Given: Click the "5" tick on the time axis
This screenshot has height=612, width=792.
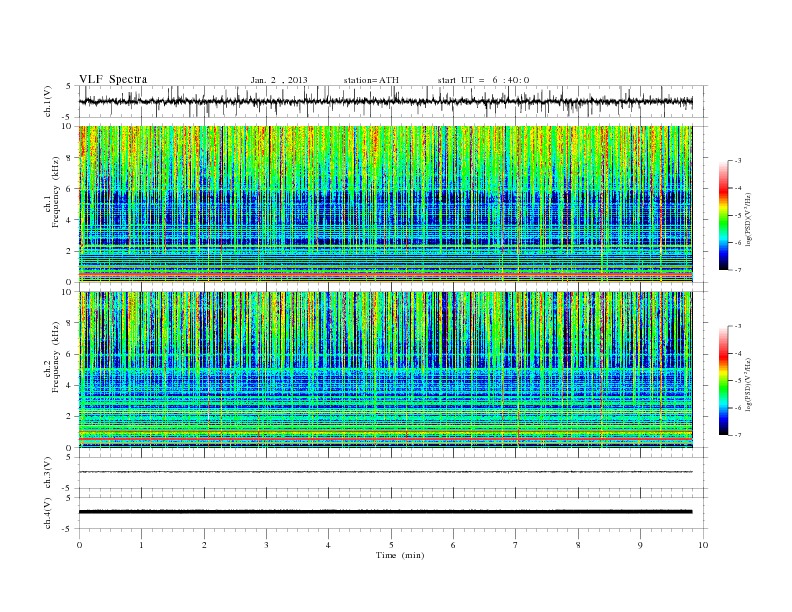Looking at the screenshot, I should 391,545.
